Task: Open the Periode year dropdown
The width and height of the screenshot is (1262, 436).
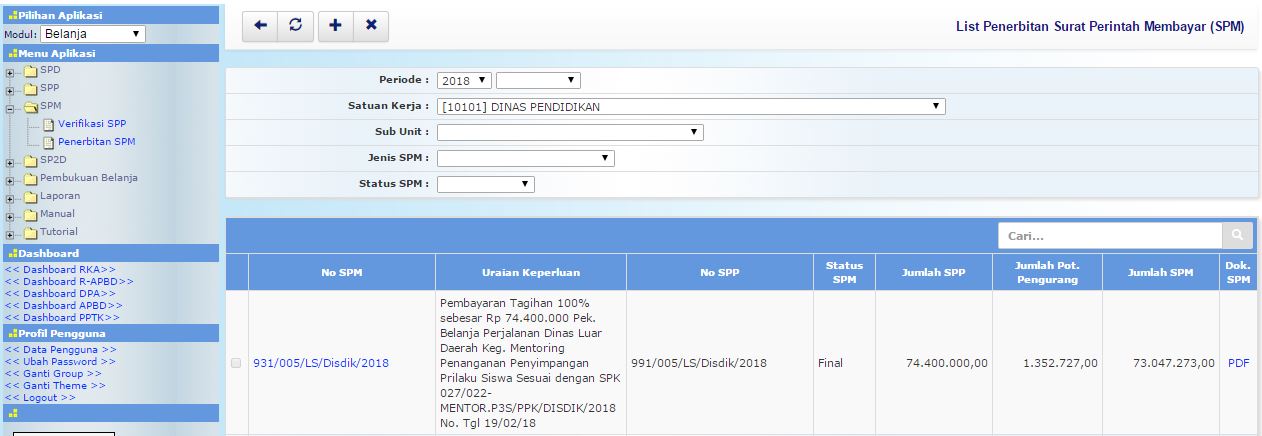Action: pos(464,80)
